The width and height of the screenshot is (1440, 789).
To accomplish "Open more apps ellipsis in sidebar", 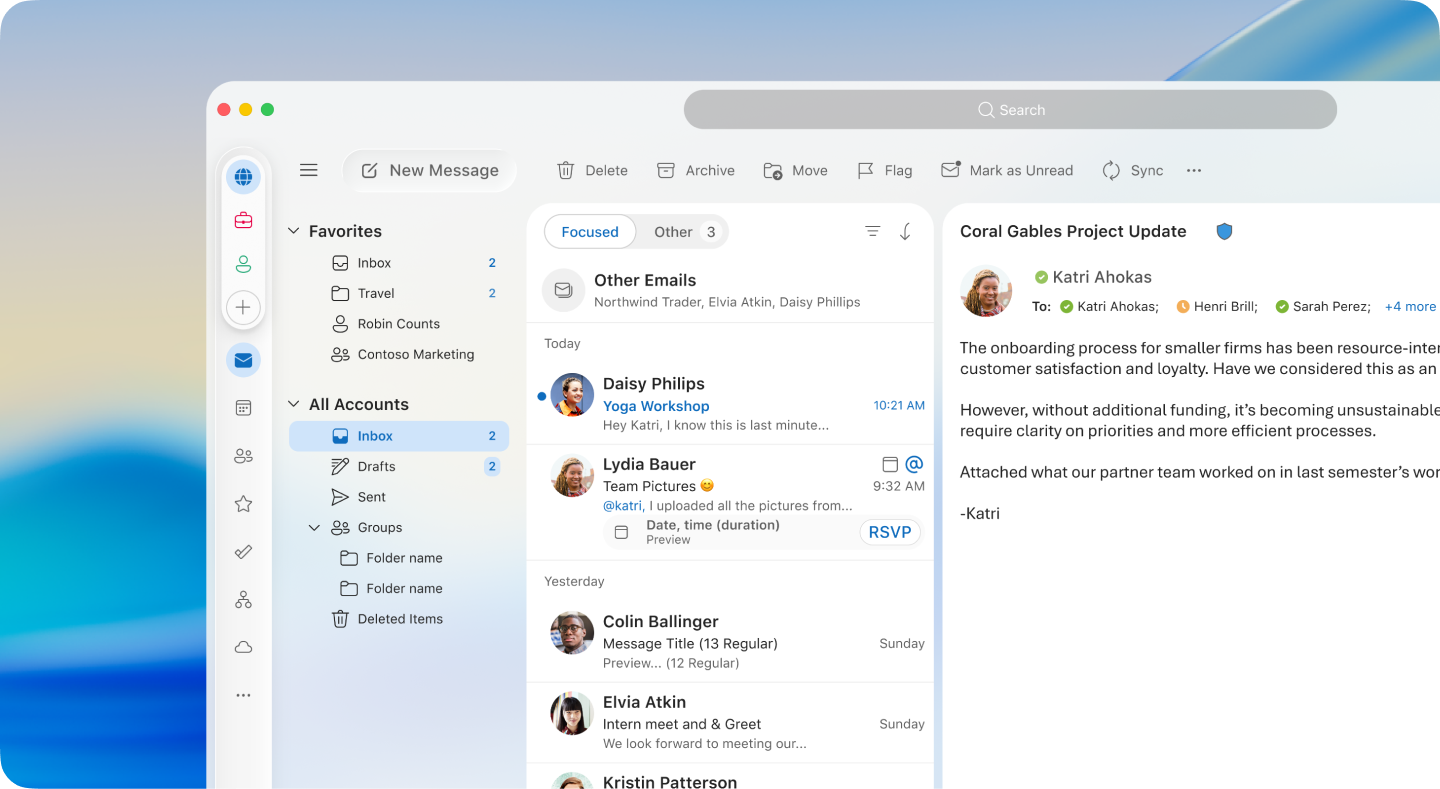I will click(x=243, y=695).
